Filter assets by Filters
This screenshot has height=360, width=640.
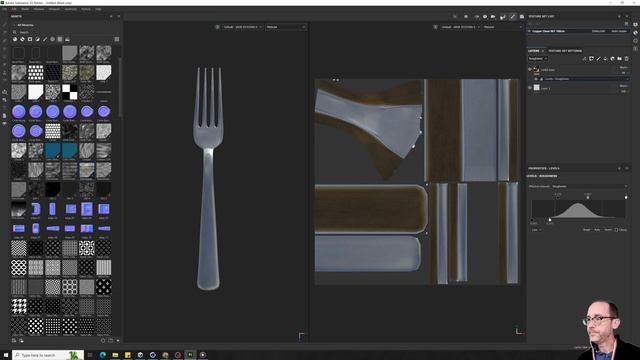coord(38,39)
